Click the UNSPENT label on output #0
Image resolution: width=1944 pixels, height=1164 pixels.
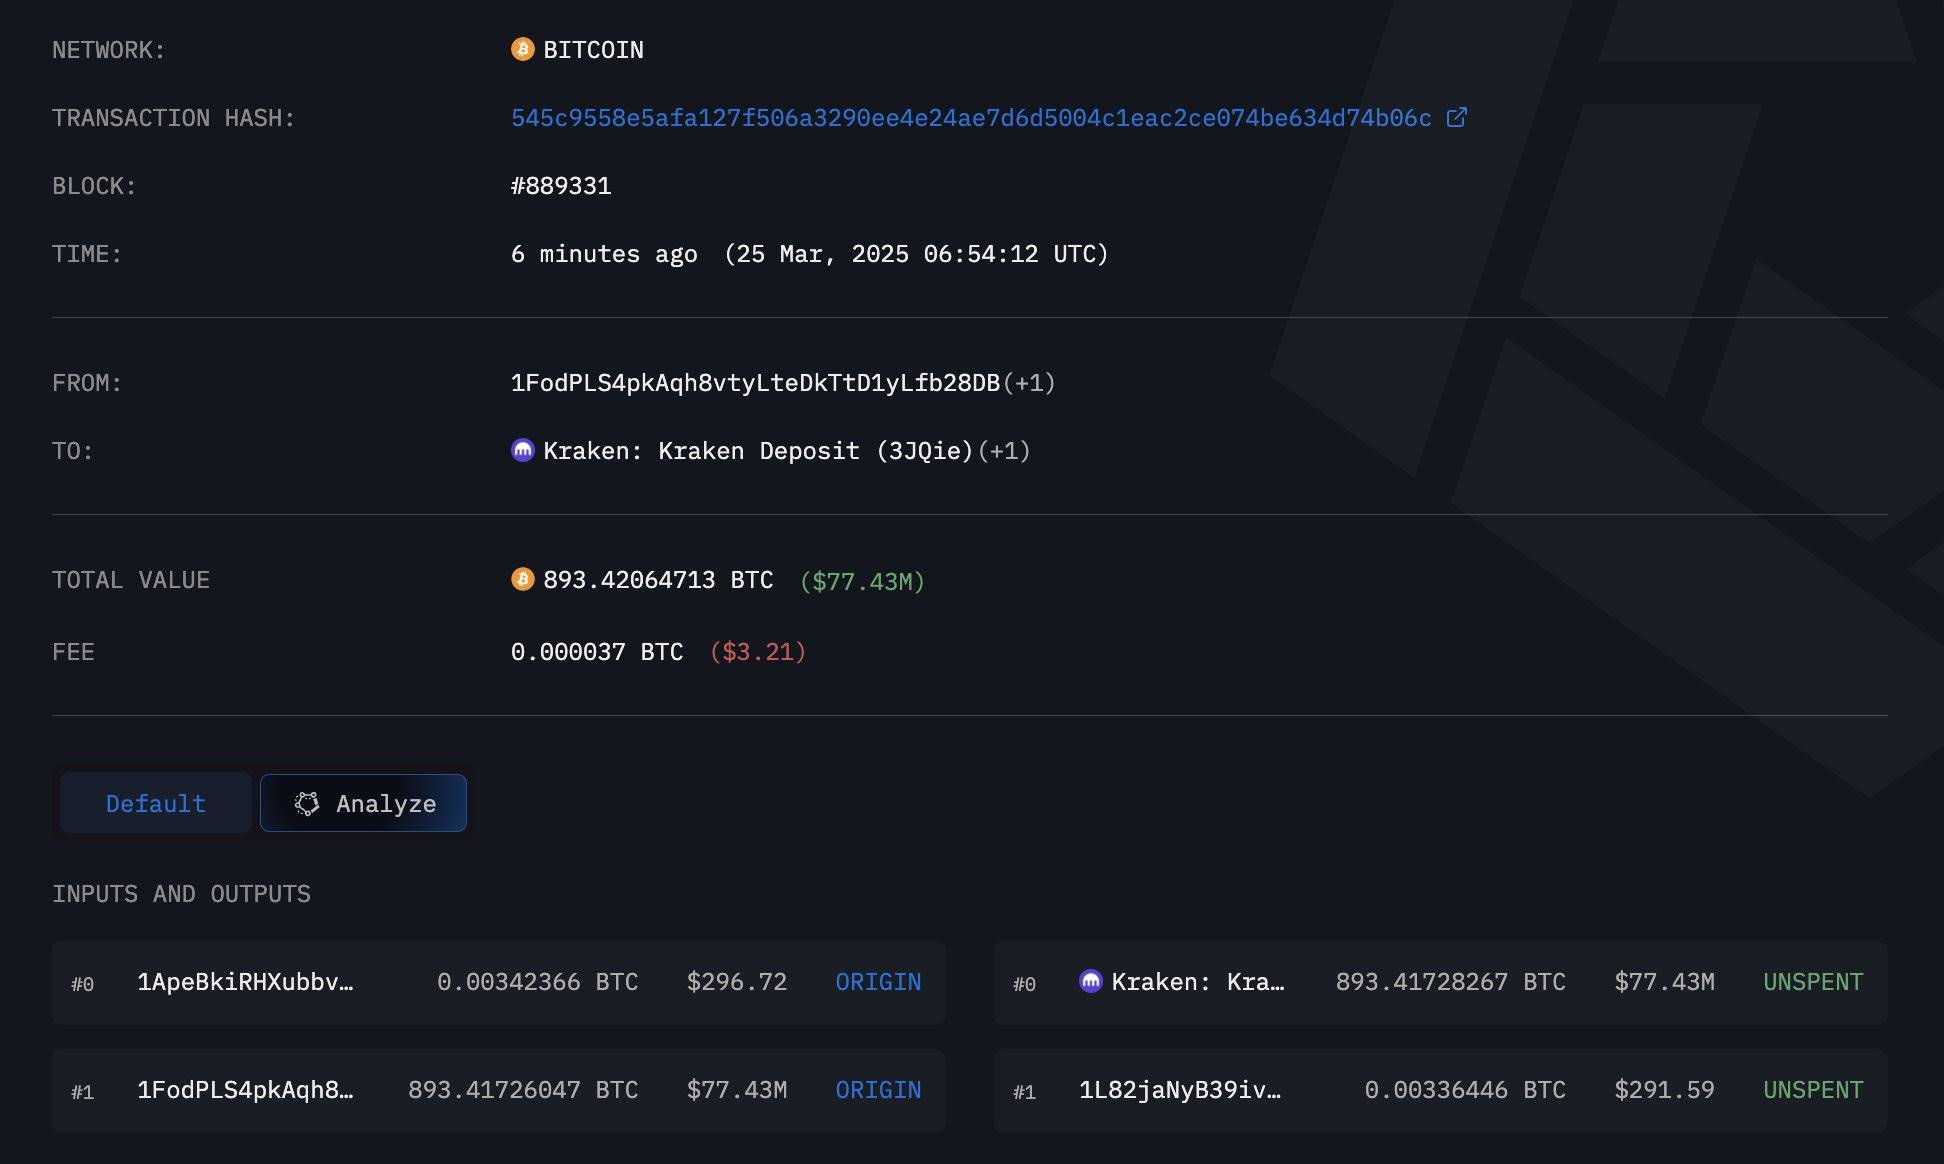tap(1811, 982)
